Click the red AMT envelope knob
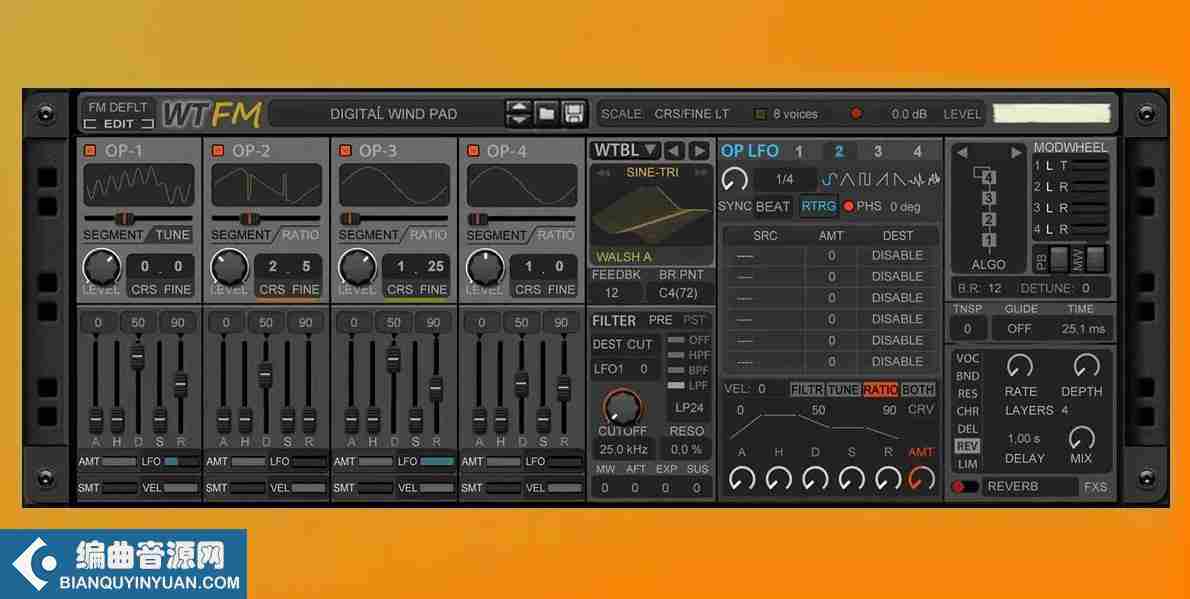The width and height of the screenshot is (1190, 599). click(x=921, y=478)
